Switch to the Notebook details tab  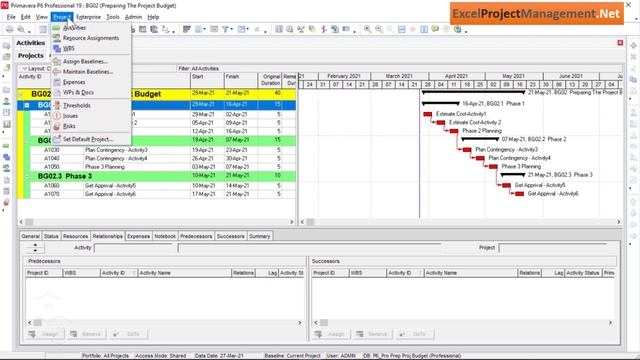tap(165, 236)
